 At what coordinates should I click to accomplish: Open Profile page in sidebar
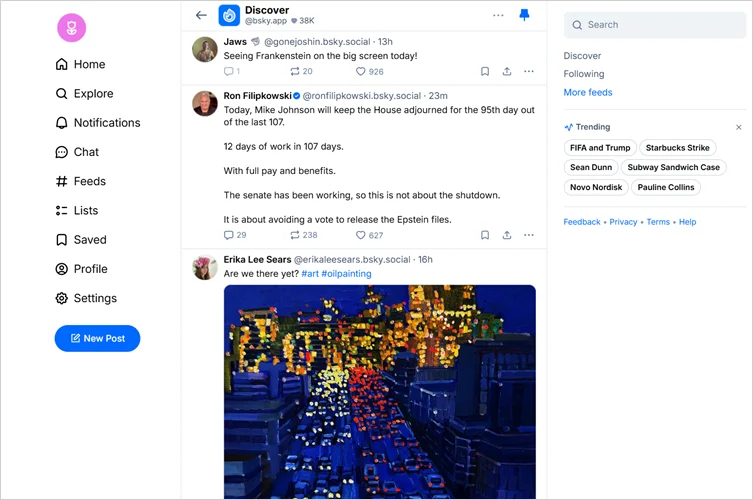click(x=81, y=269)
